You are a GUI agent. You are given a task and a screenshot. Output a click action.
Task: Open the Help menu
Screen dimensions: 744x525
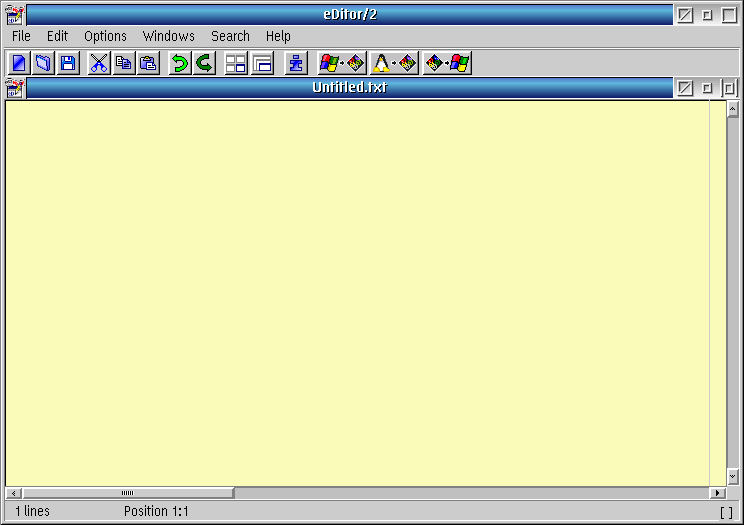click(x=278, y=36)
